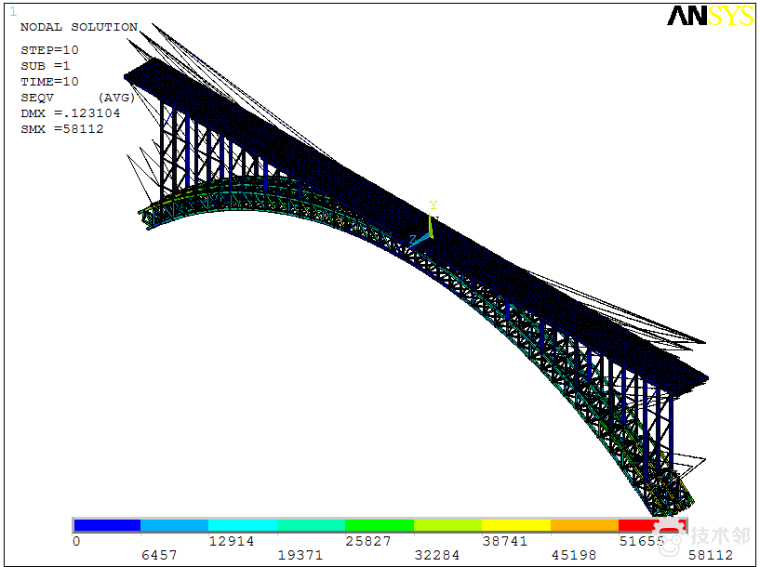
Task: Click the SMX =58112 text in legend header
Action: pyautogui.click(x=62, y=129)
